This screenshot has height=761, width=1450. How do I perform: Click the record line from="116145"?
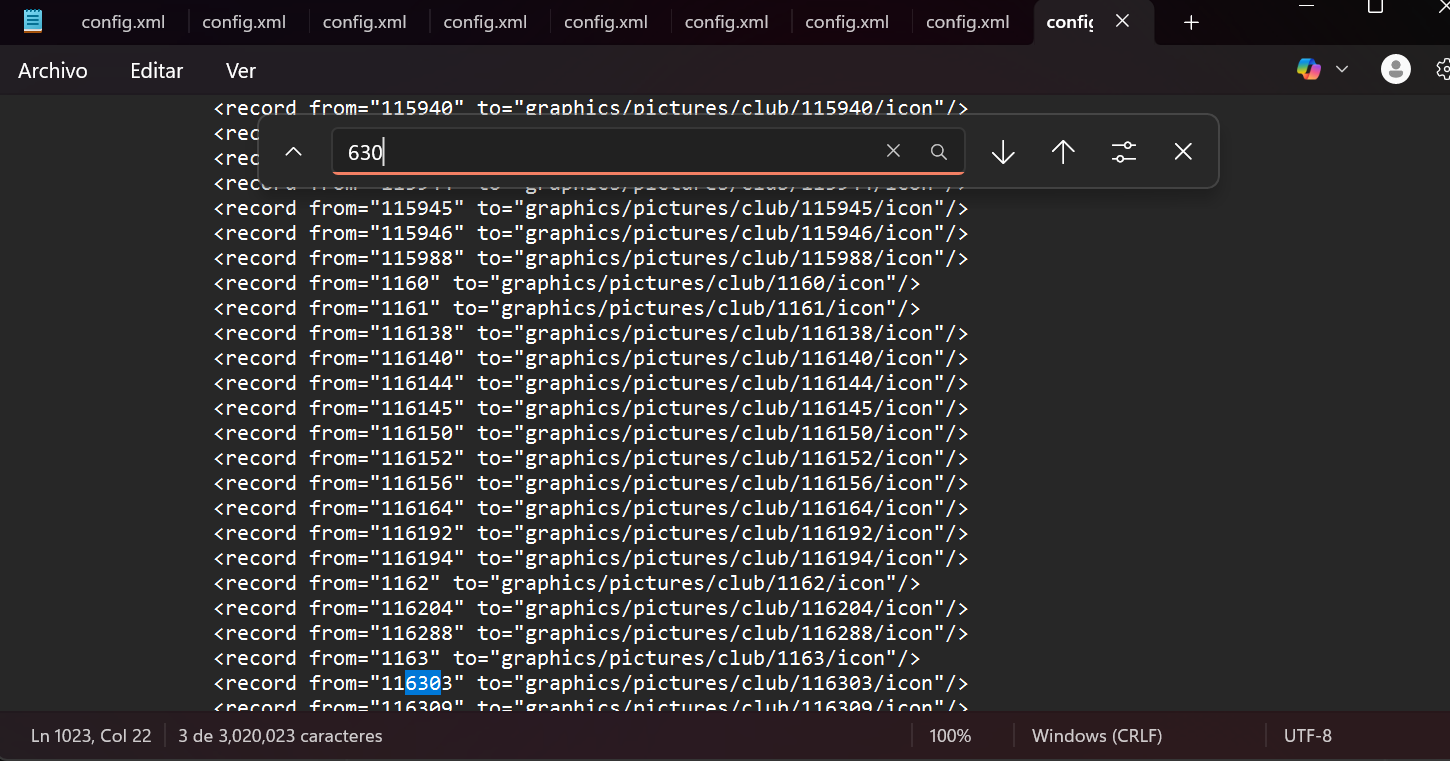pos(591,408)
